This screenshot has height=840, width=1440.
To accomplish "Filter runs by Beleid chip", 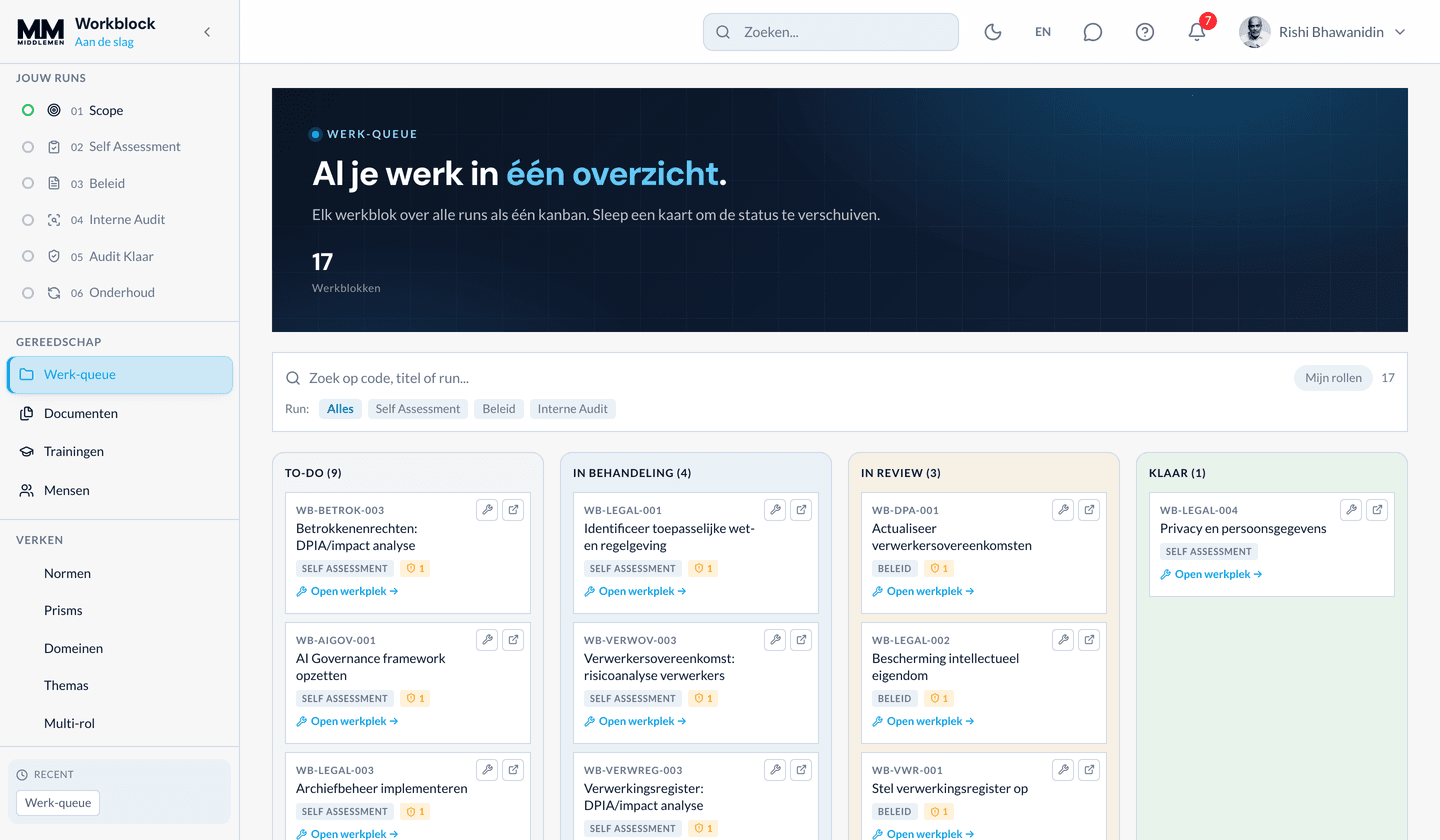I will pos(499,409).
